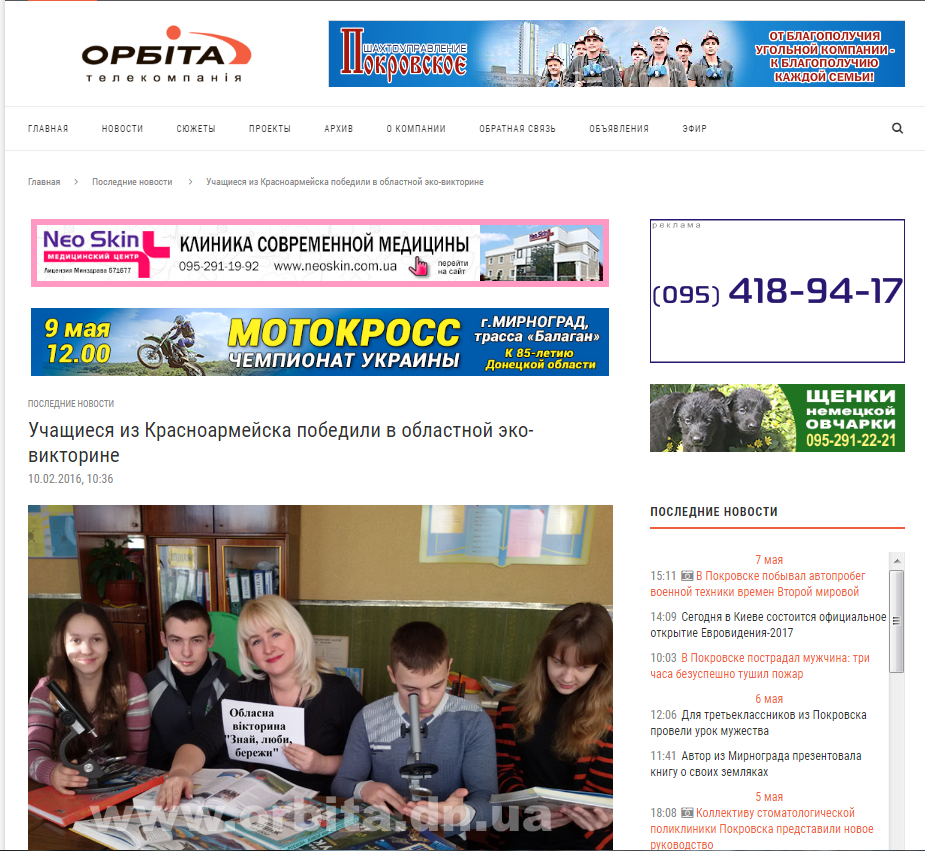The width and height of the screenshot is (925, 851).
Task: Click the photo icon beside the 15:11 news
Action: [687, 576]
